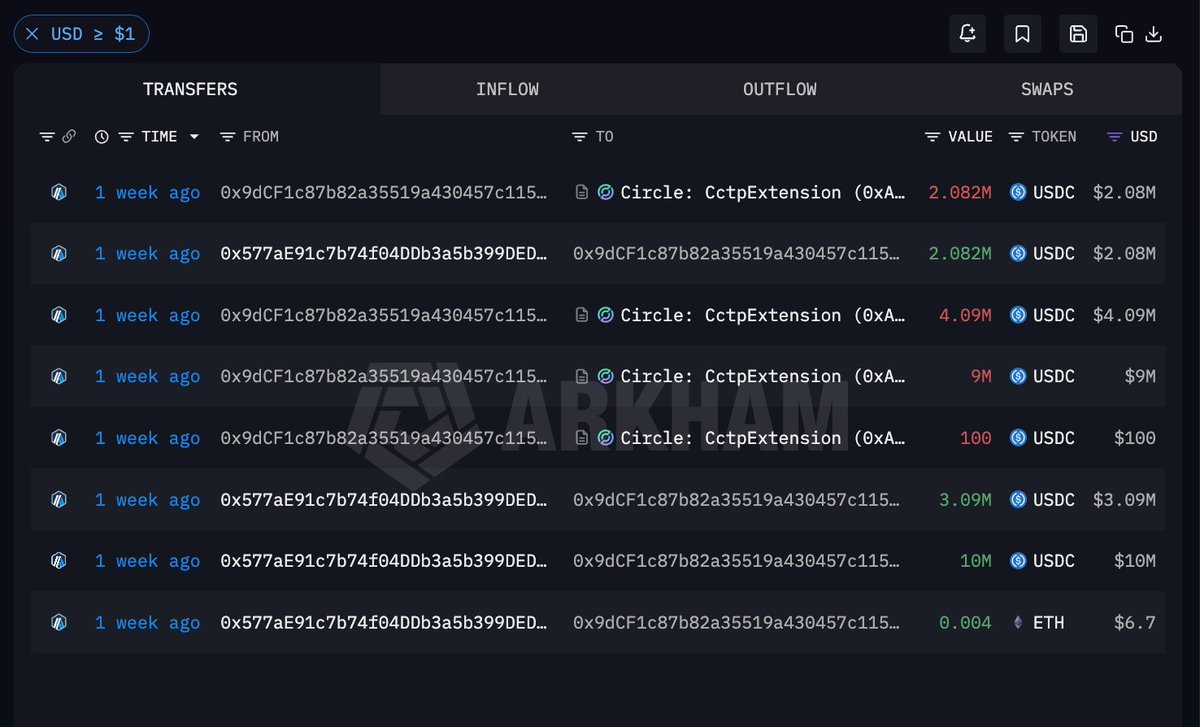The image size is (1200, 727).
Task: Filter the TOKEN column
Action: [x=1017, y=137]
